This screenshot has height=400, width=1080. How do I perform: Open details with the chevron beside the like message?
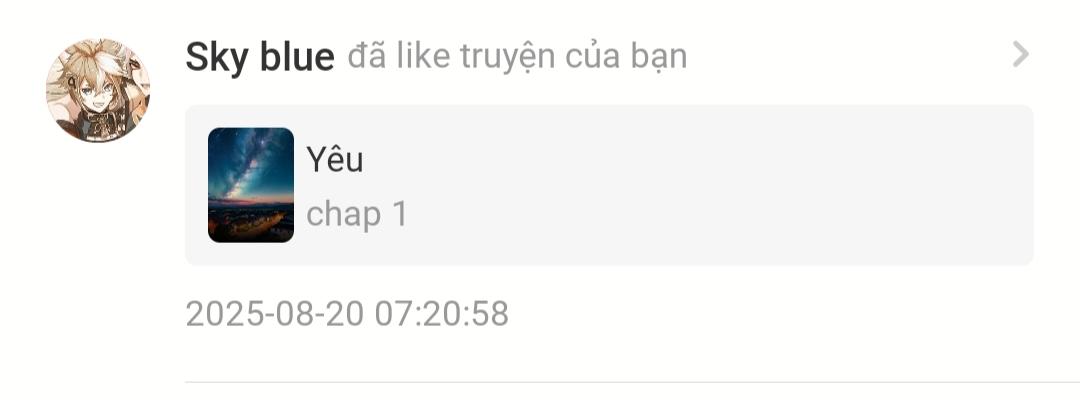click(1020, 54)
